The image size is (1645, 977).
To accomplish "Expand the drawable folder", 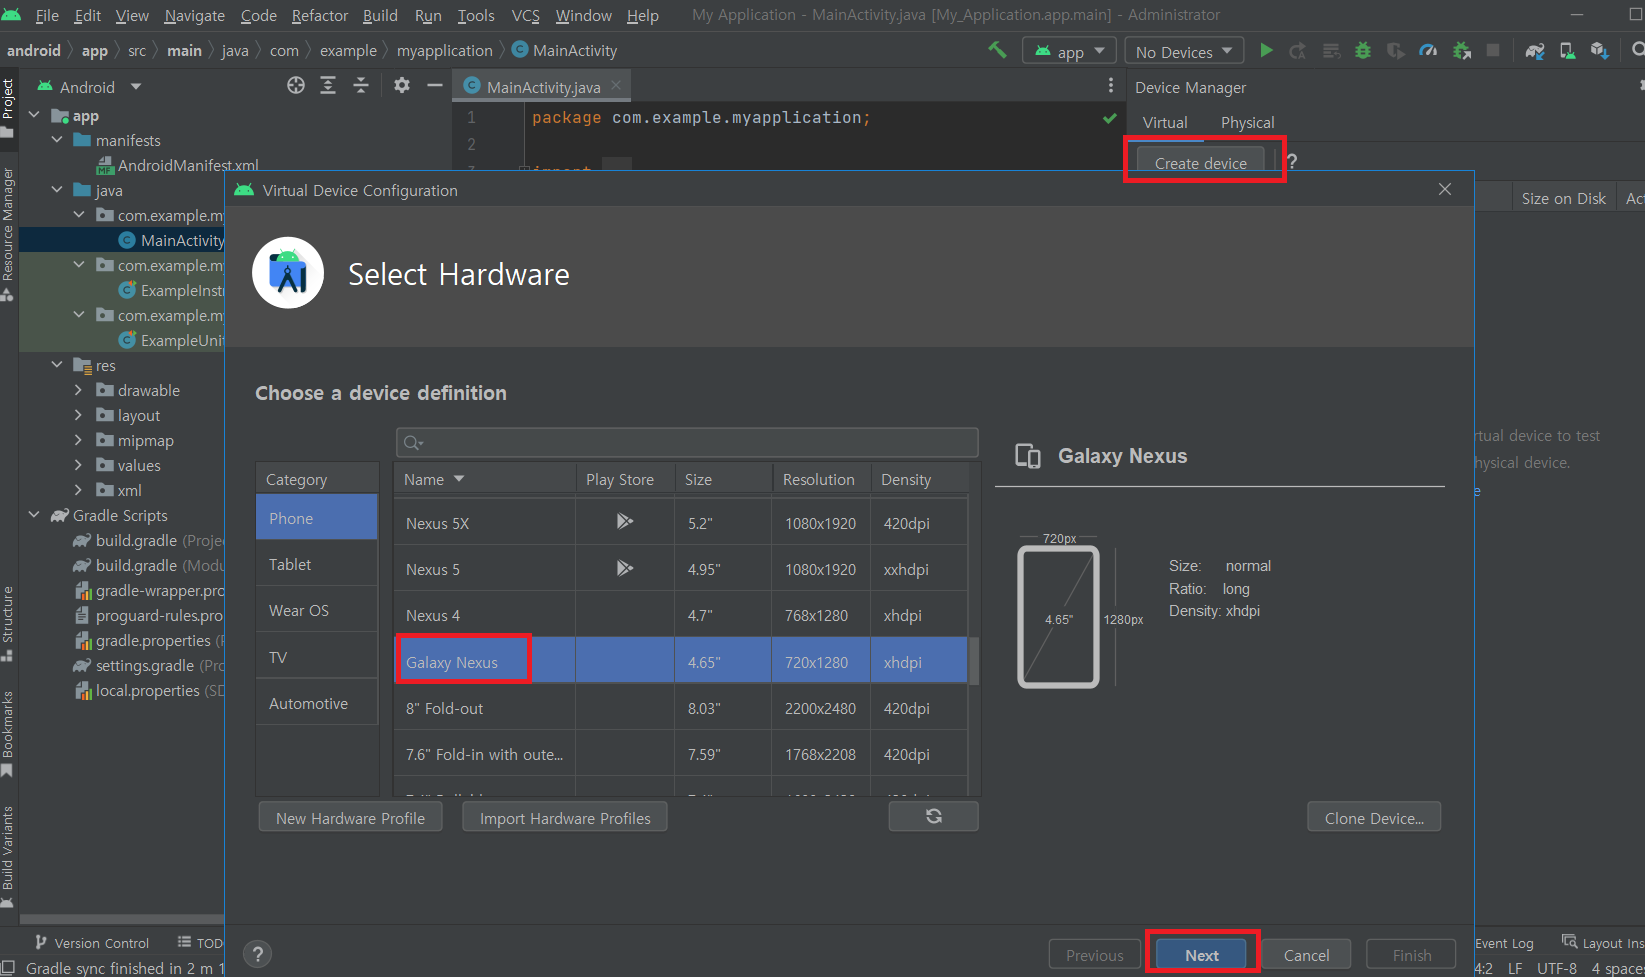I will pyautogui.click(x=79, y=390).
